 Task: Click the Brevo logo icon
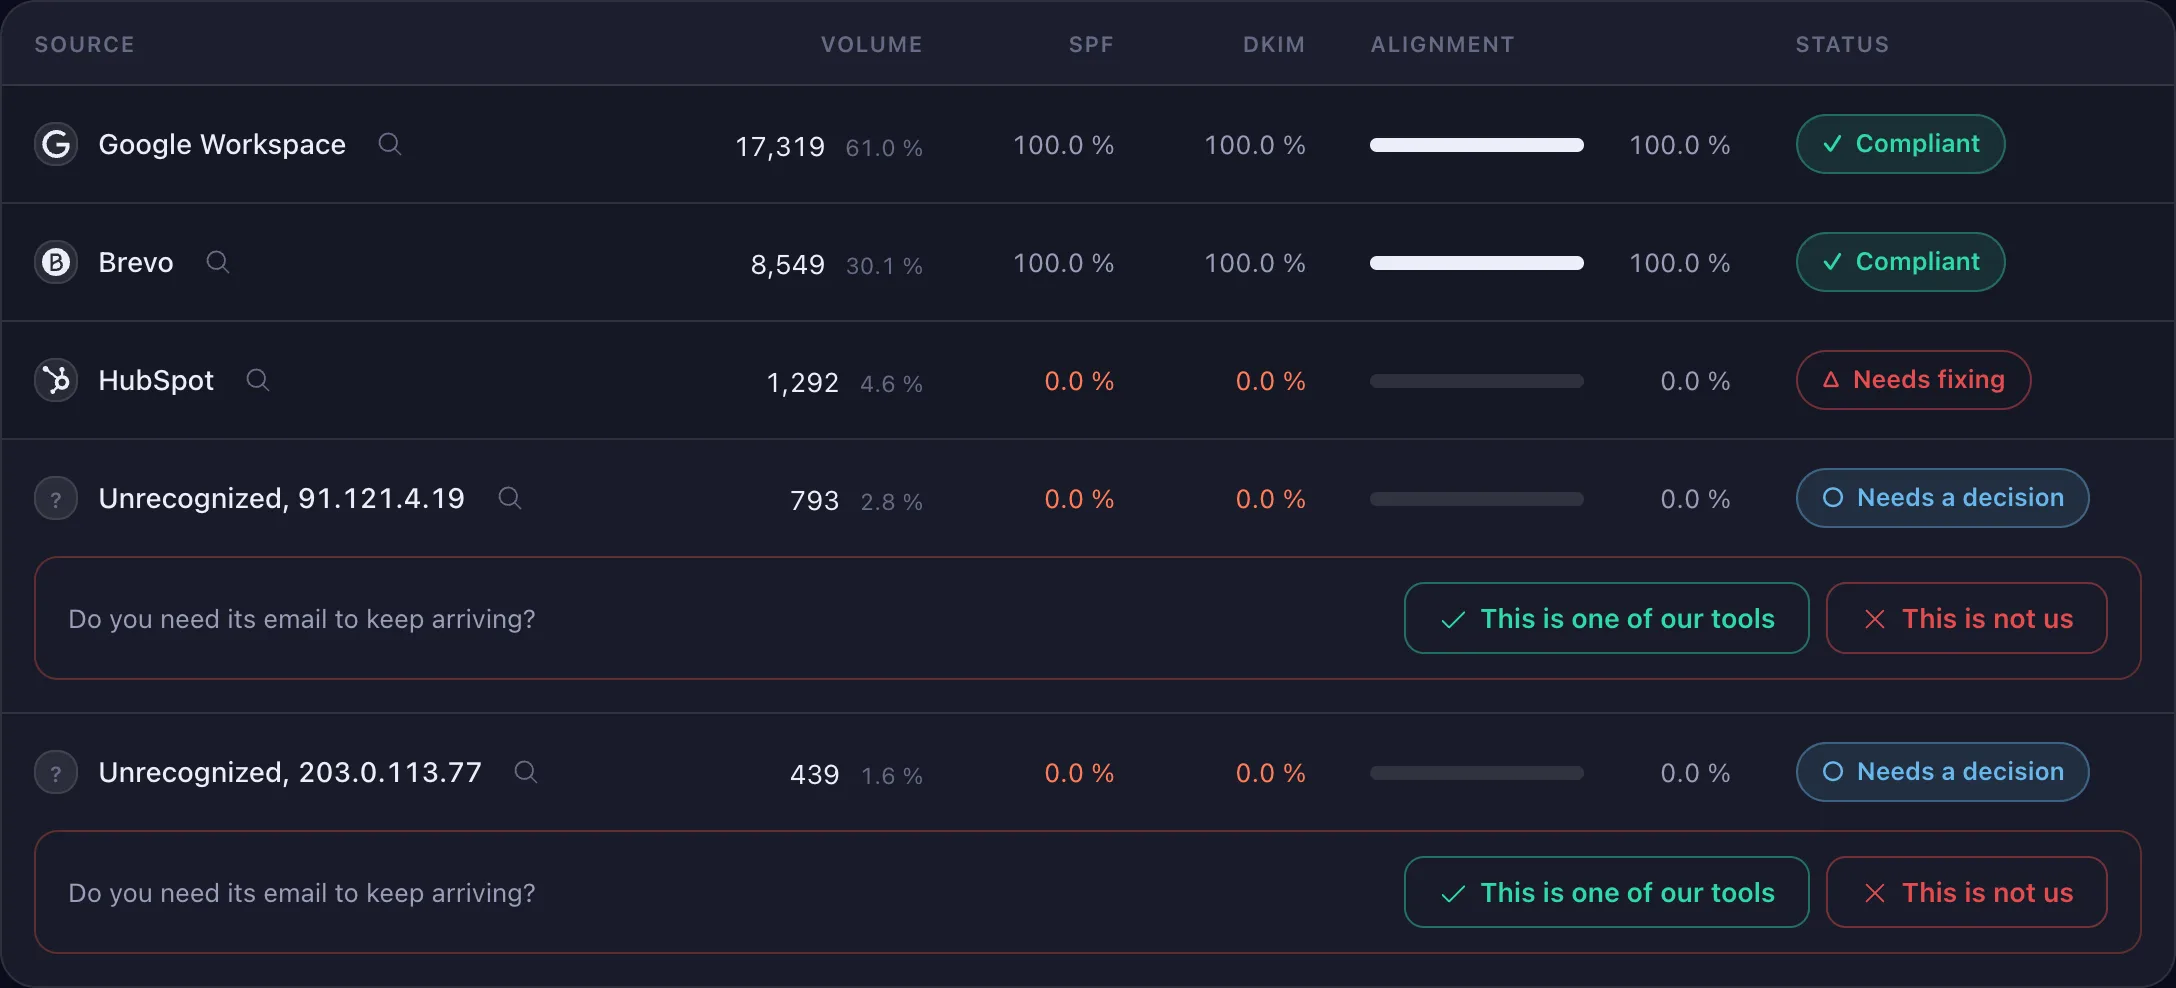tap(56, 262)
